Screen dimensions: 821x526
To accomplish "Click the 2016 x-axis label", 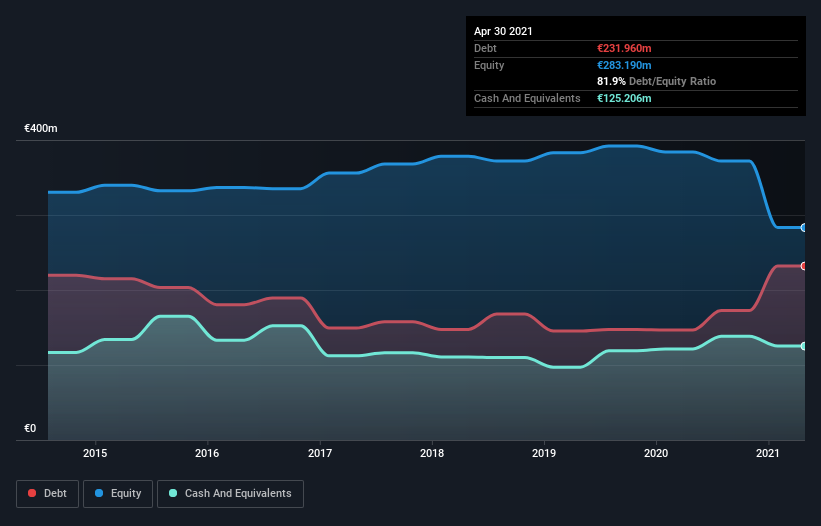I will coord(207,453).
